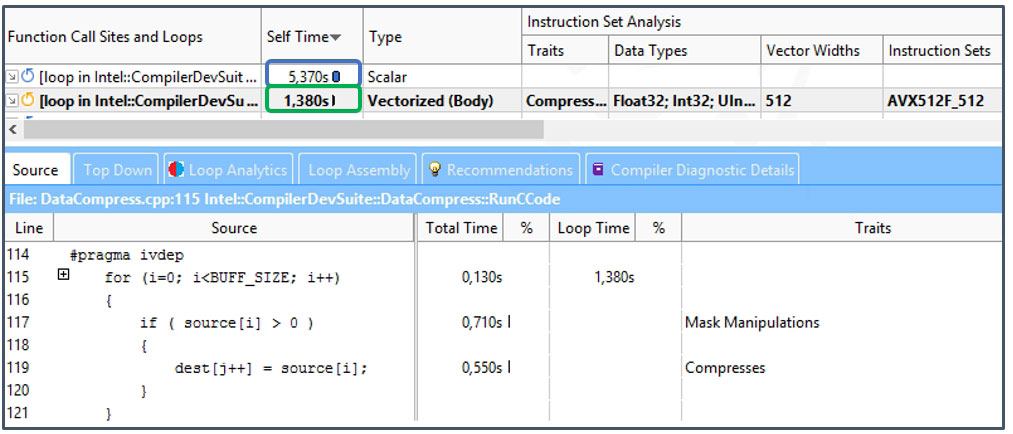Switch to the Top Down tab

point(117,170)
